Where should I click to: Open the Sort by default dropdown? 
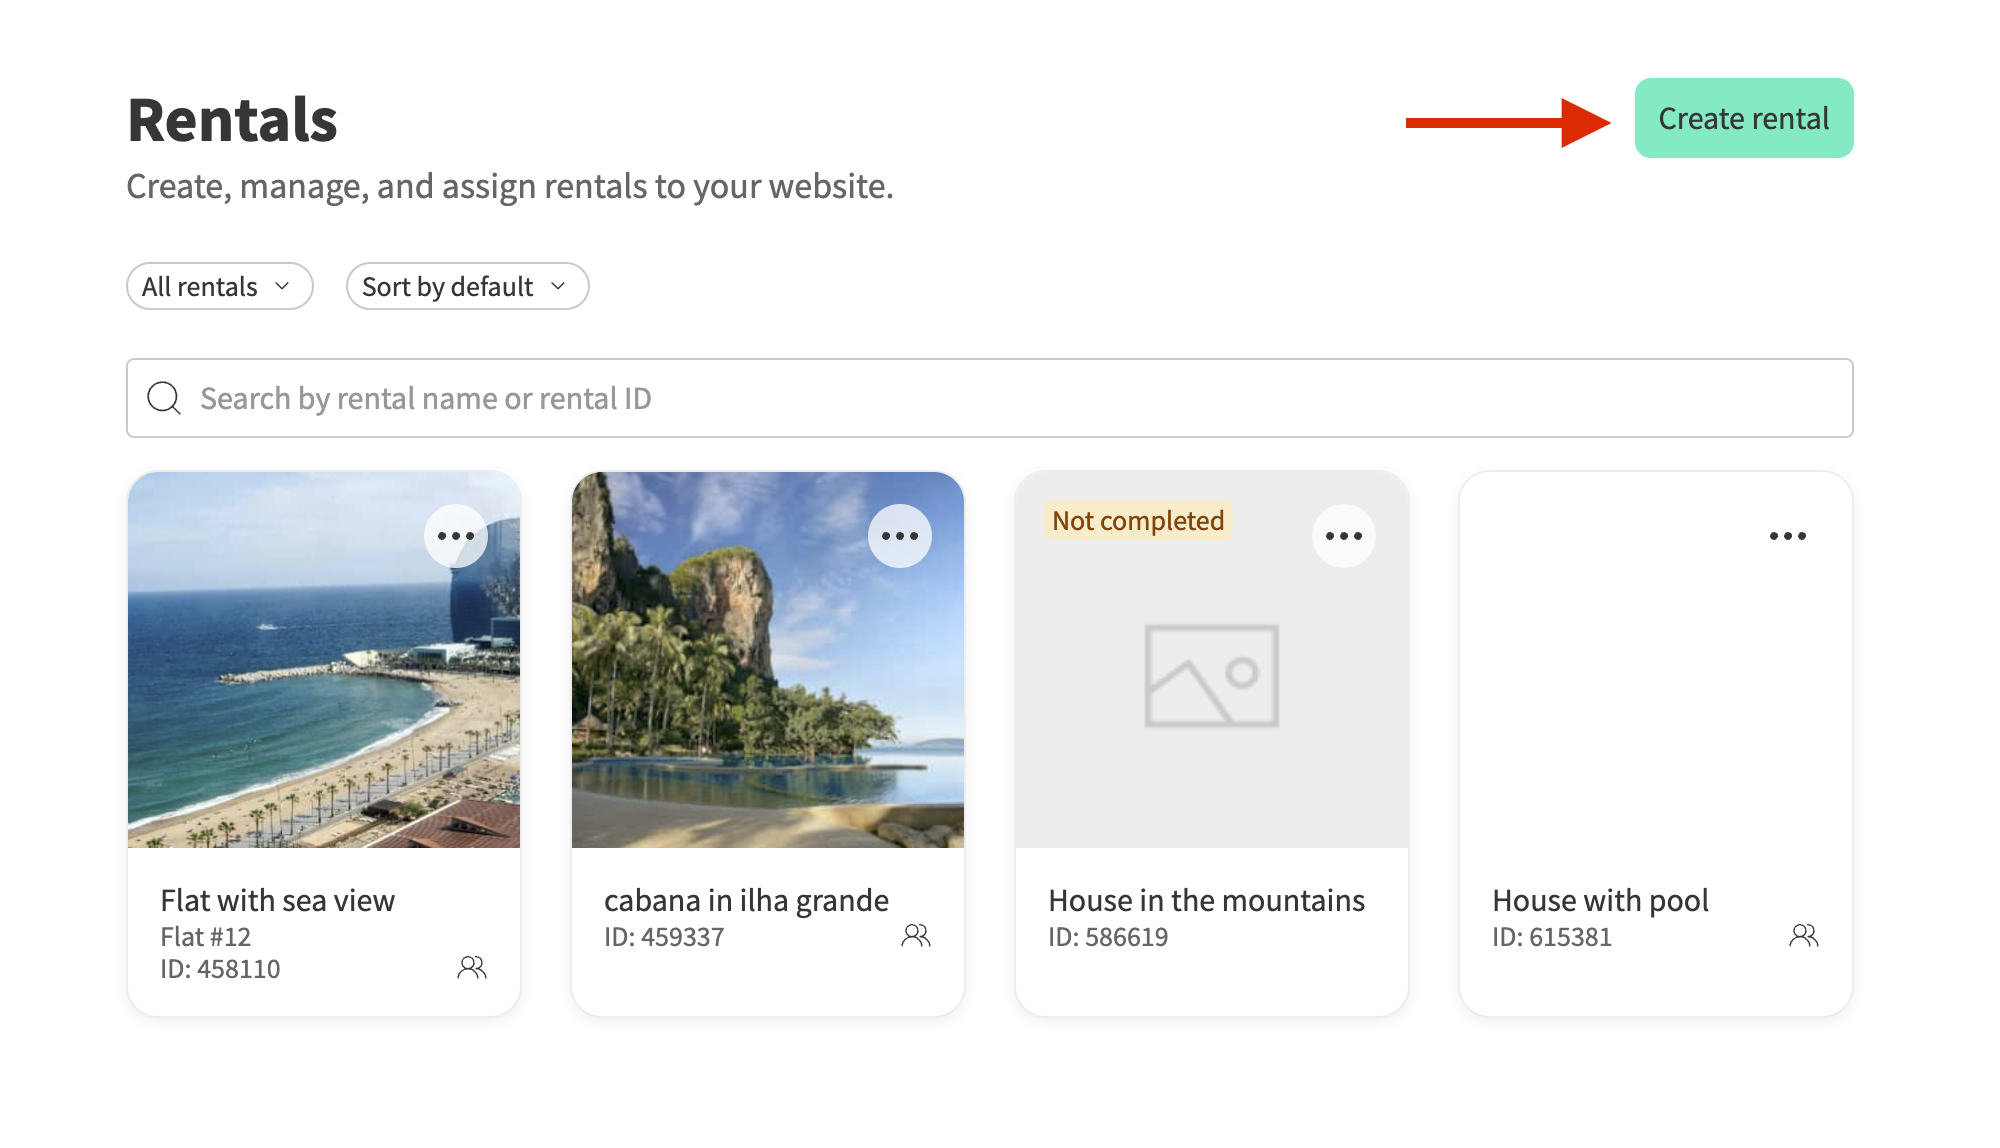pyautogui.click(x=467, y=287)
